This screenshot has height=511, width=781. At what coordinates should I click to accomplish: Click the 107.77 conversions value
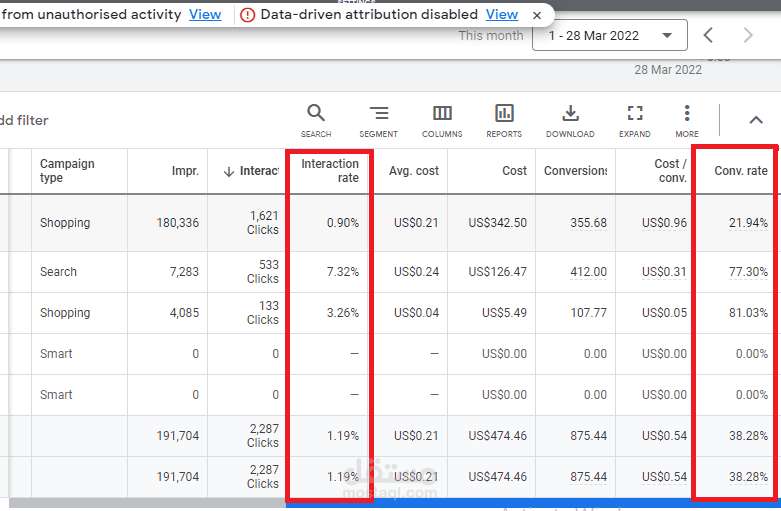tap(588, 313)
